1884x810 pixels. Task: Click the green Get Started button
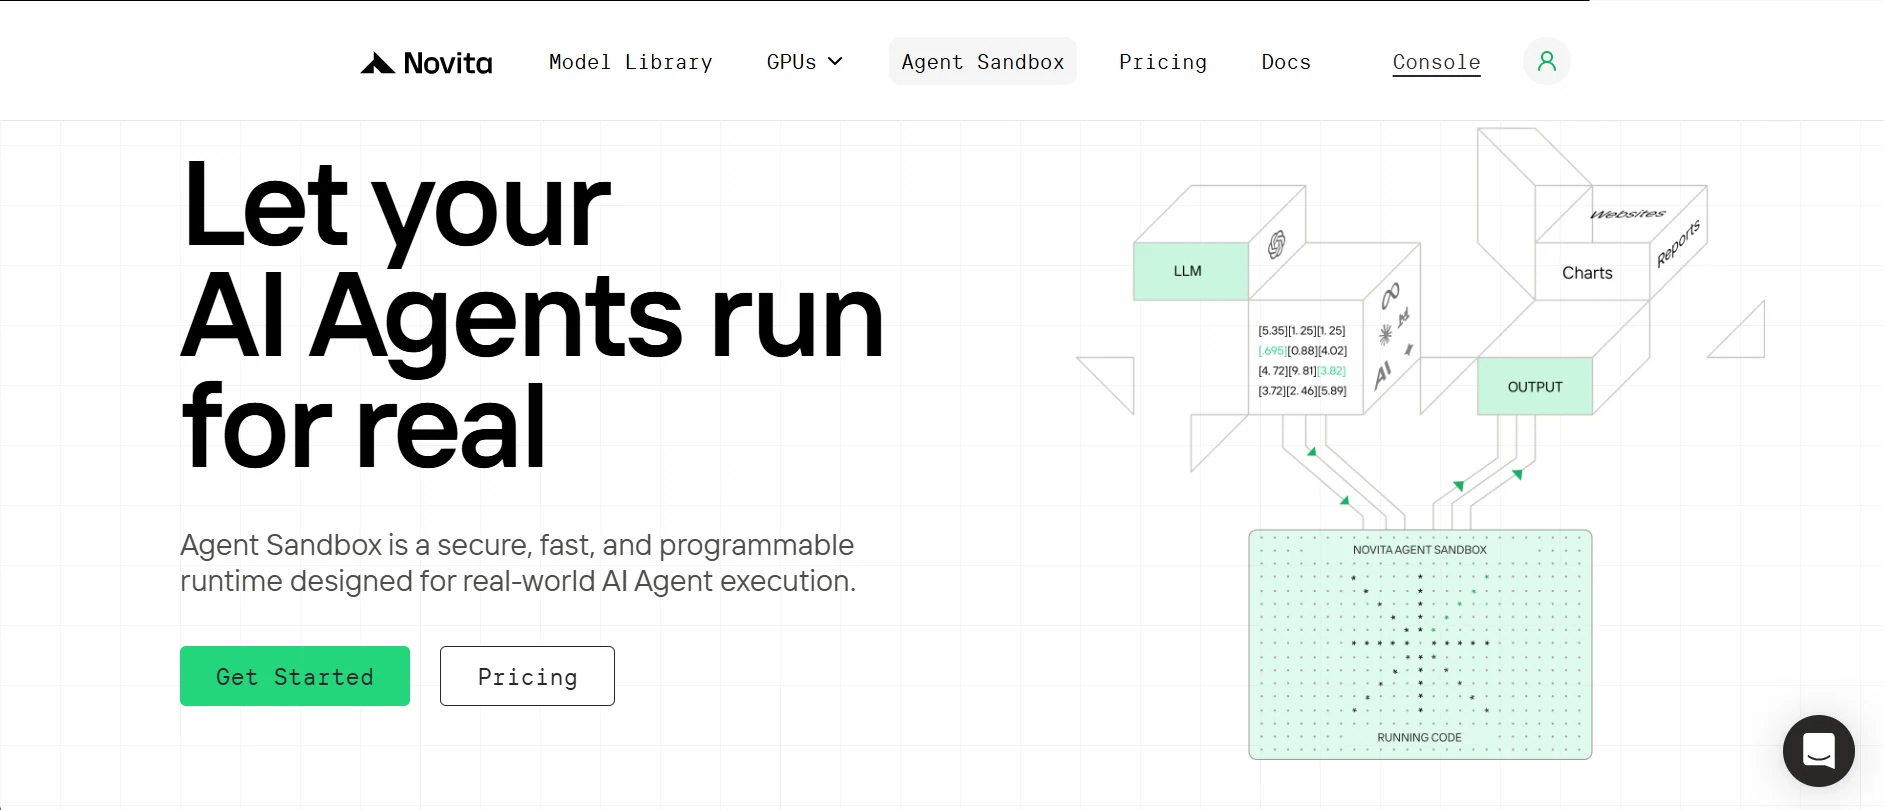(x=295, y=676)
